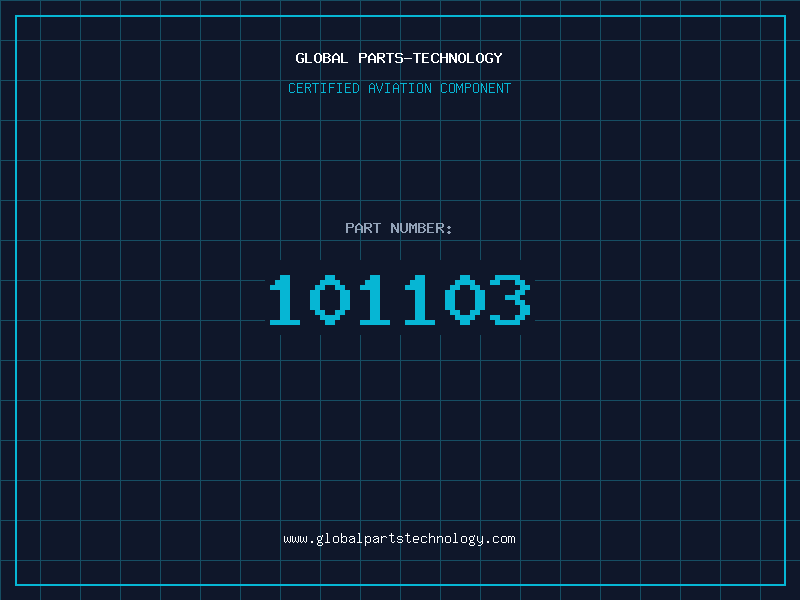Click the 'PART NUMBER:' label
Viewport: 800px width, 600px height.
coord(399,228)
